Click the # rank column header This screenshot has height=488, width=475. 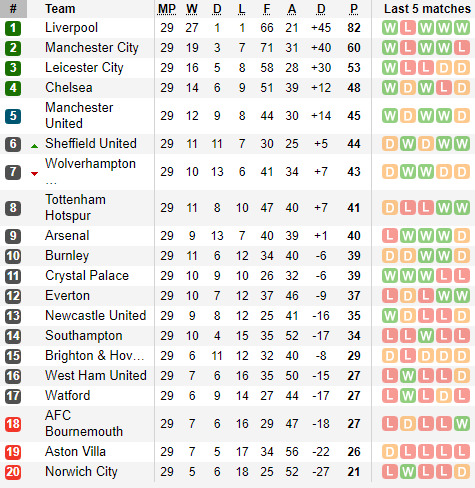click(13, 9)
